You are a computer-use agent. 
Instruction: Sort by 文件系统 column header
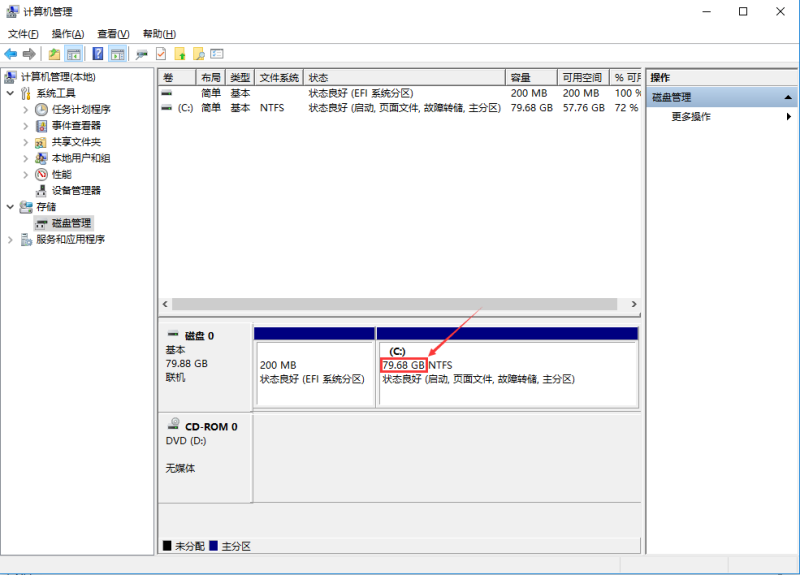[279, 78]
